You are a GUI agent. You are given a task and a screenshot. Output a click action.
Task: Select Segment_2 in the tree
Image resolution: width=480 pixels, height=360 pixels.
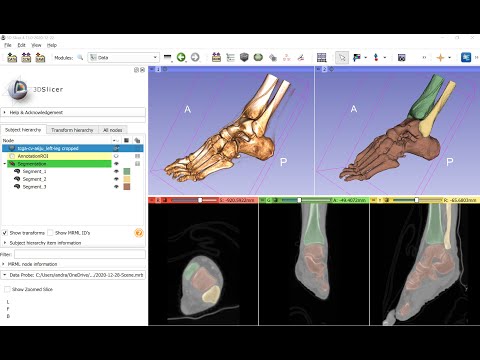click(34, 179)
